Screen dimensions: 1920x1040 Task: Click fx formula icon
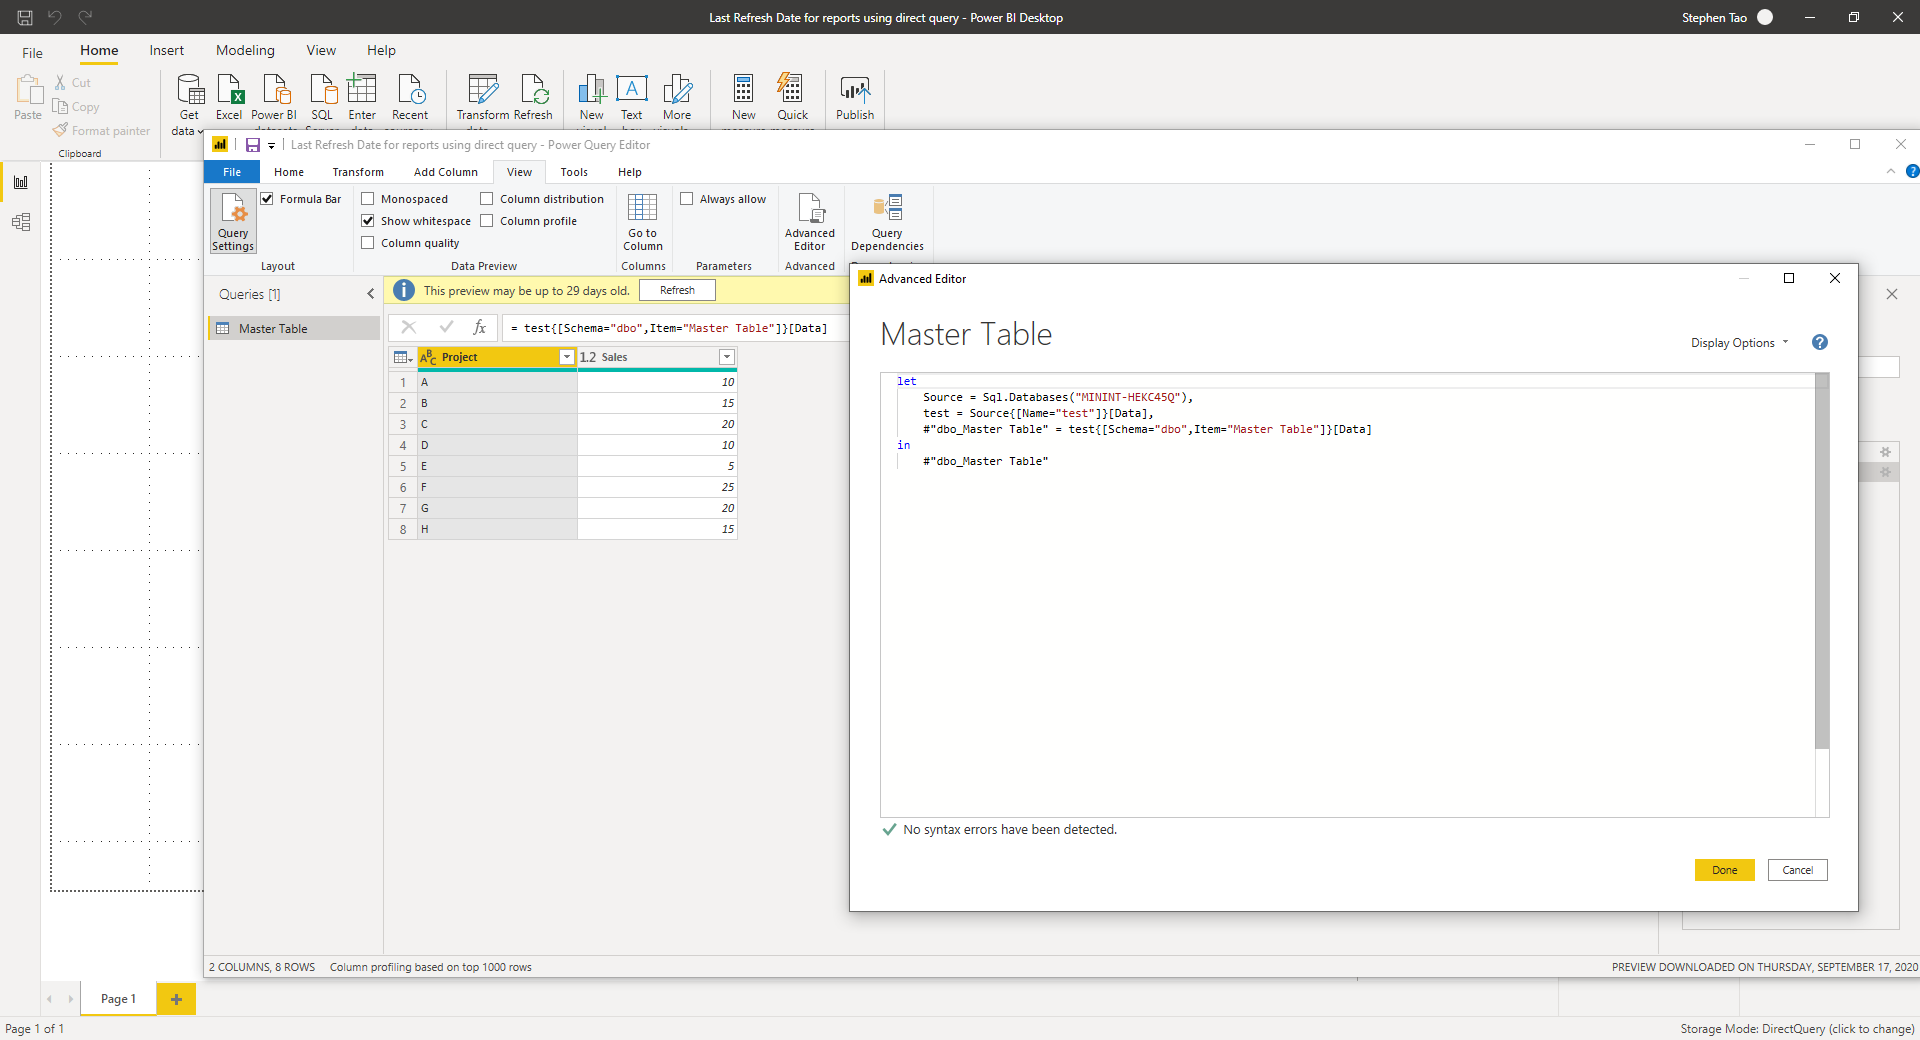pyautogui.click(x=480, y=327)
